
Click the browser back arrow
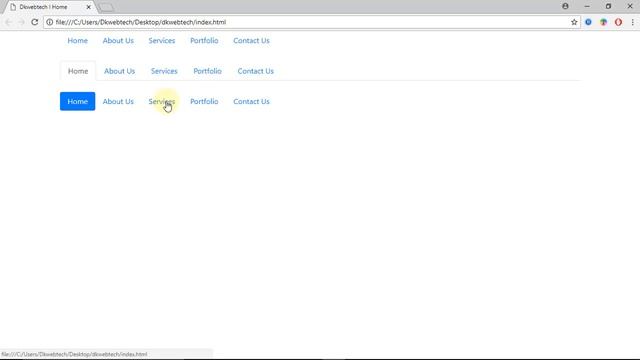point(9,22)
